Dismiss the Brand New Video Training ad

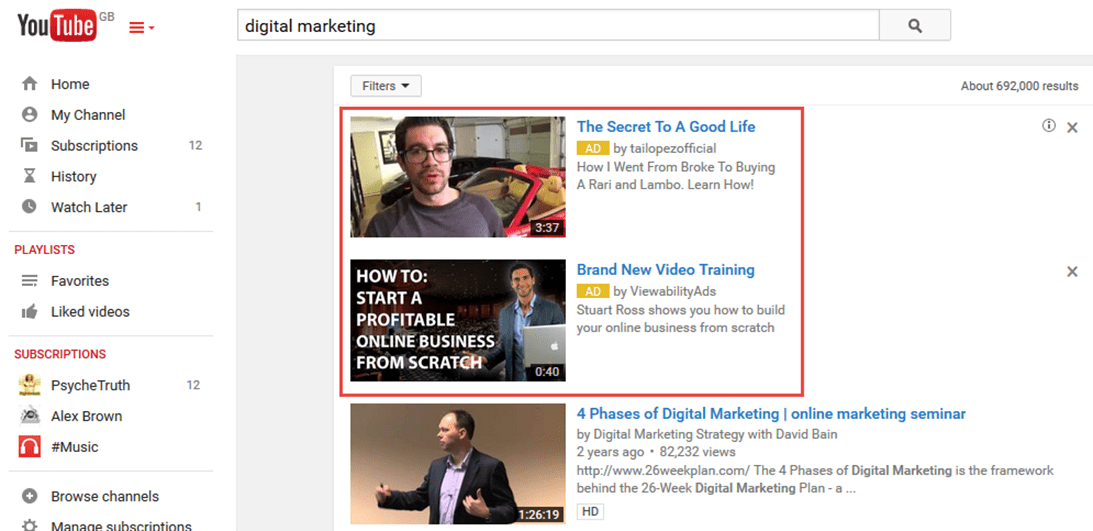tap(1072, 272)
